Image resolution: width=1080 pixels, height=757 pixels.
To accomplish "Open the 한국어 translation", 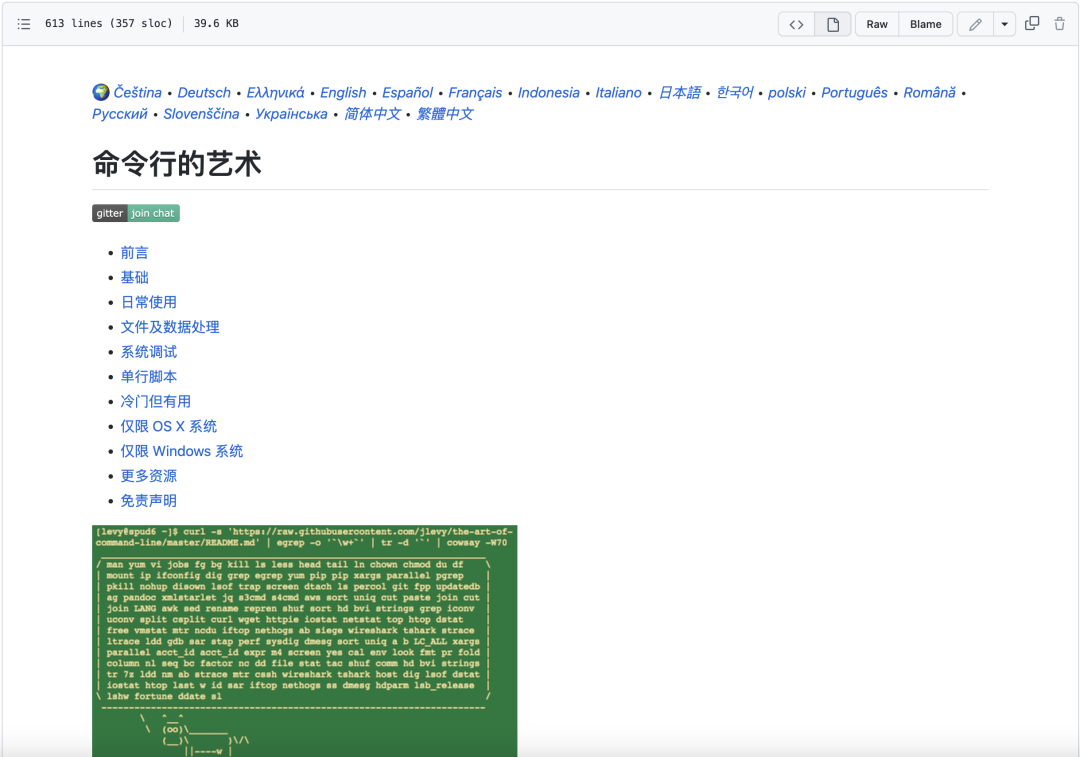I will (735, 92).
